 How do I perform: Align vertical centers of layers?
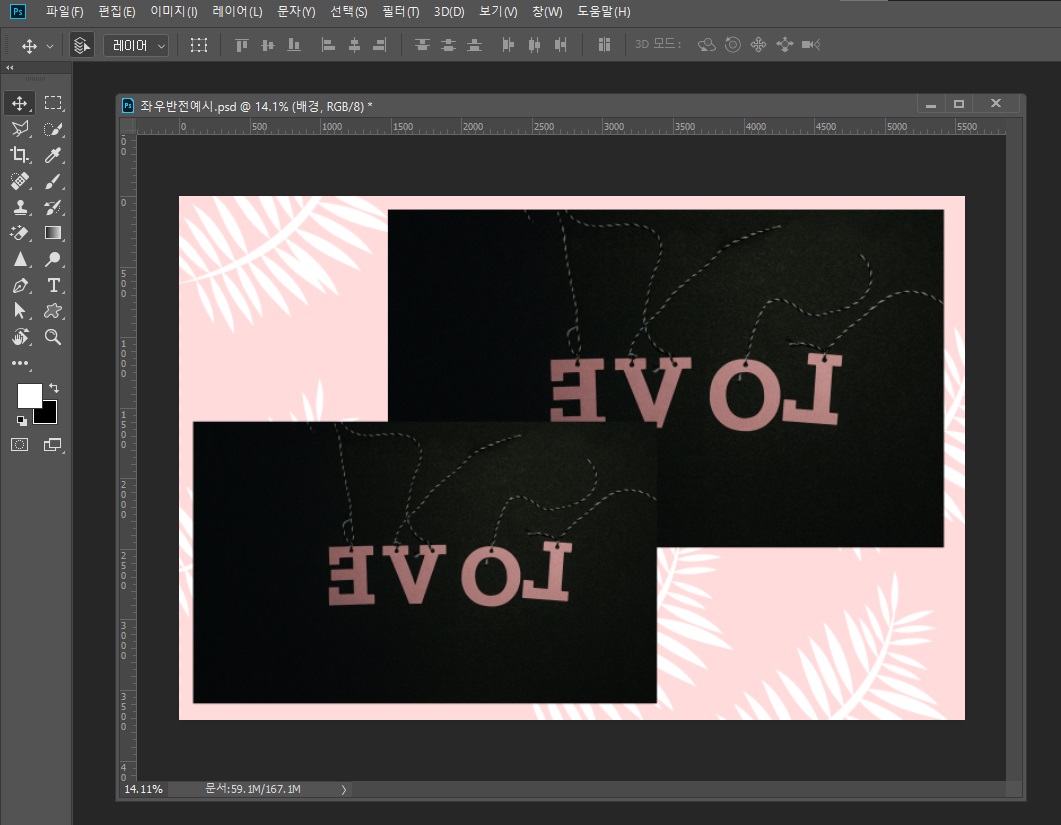tap(268, 45)
